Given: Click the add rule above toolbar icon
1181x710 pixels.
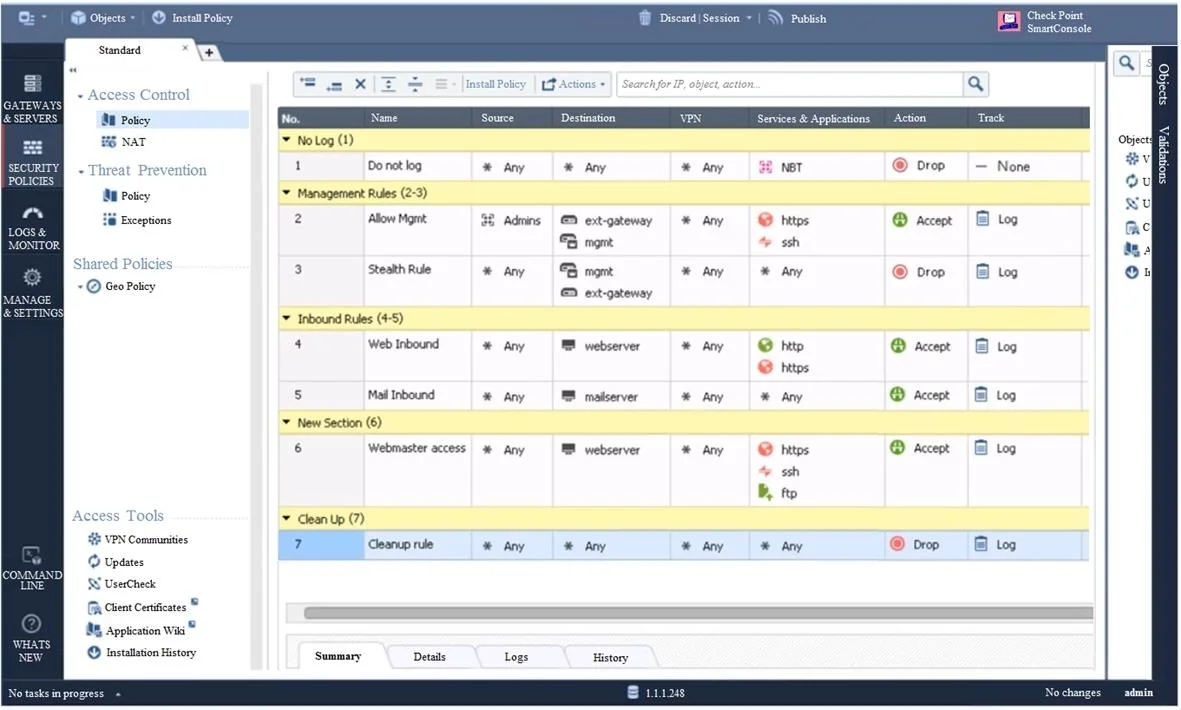Looking at the screenshot, I should click(x=308, y=84).
